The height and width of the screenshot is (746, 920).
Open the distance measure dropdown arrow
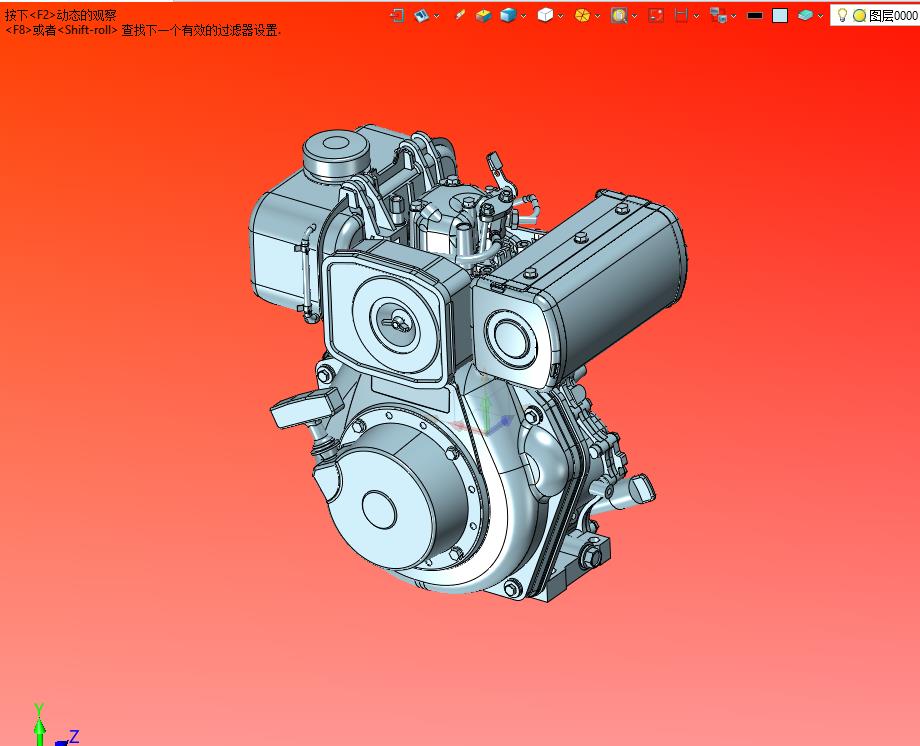[x=696, y=16]
